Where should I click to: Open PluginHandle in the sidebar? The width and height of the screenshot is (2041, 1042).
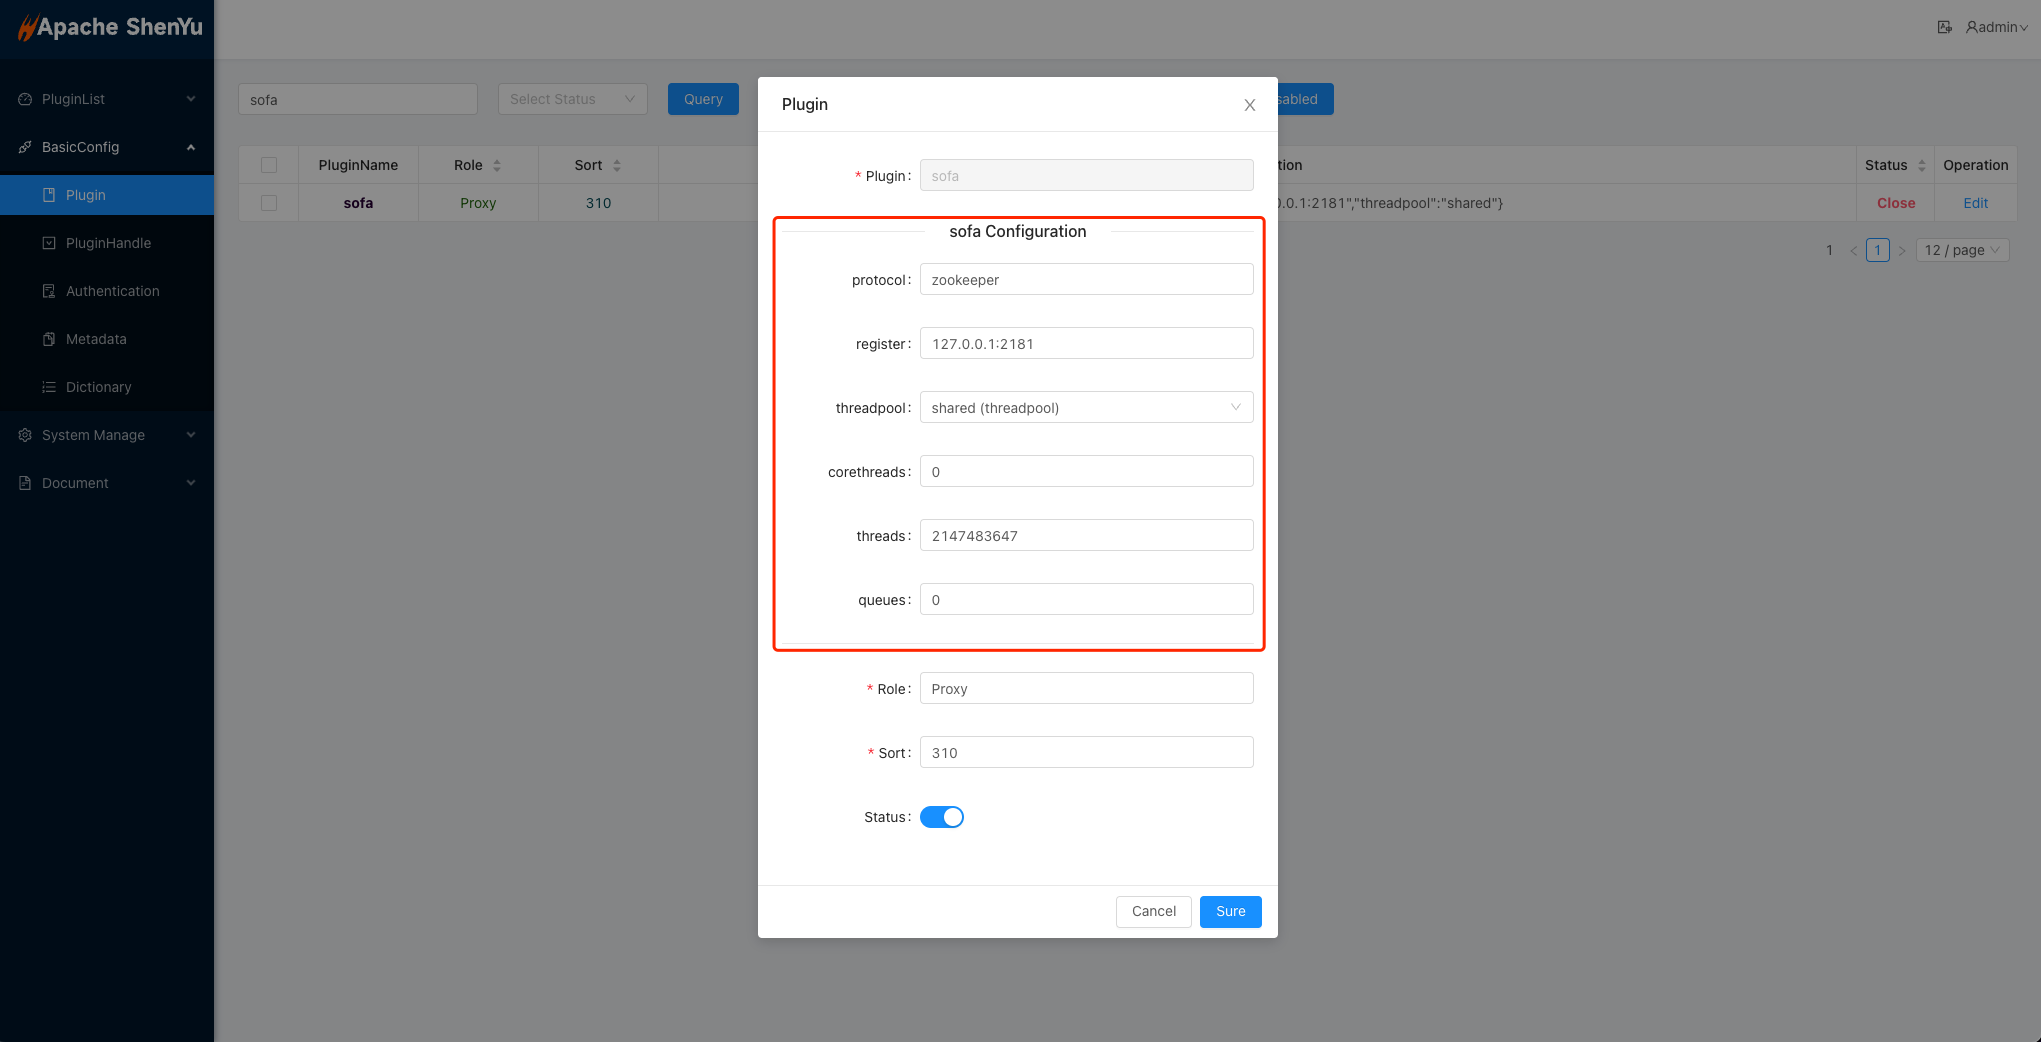[x=108, y=243]
